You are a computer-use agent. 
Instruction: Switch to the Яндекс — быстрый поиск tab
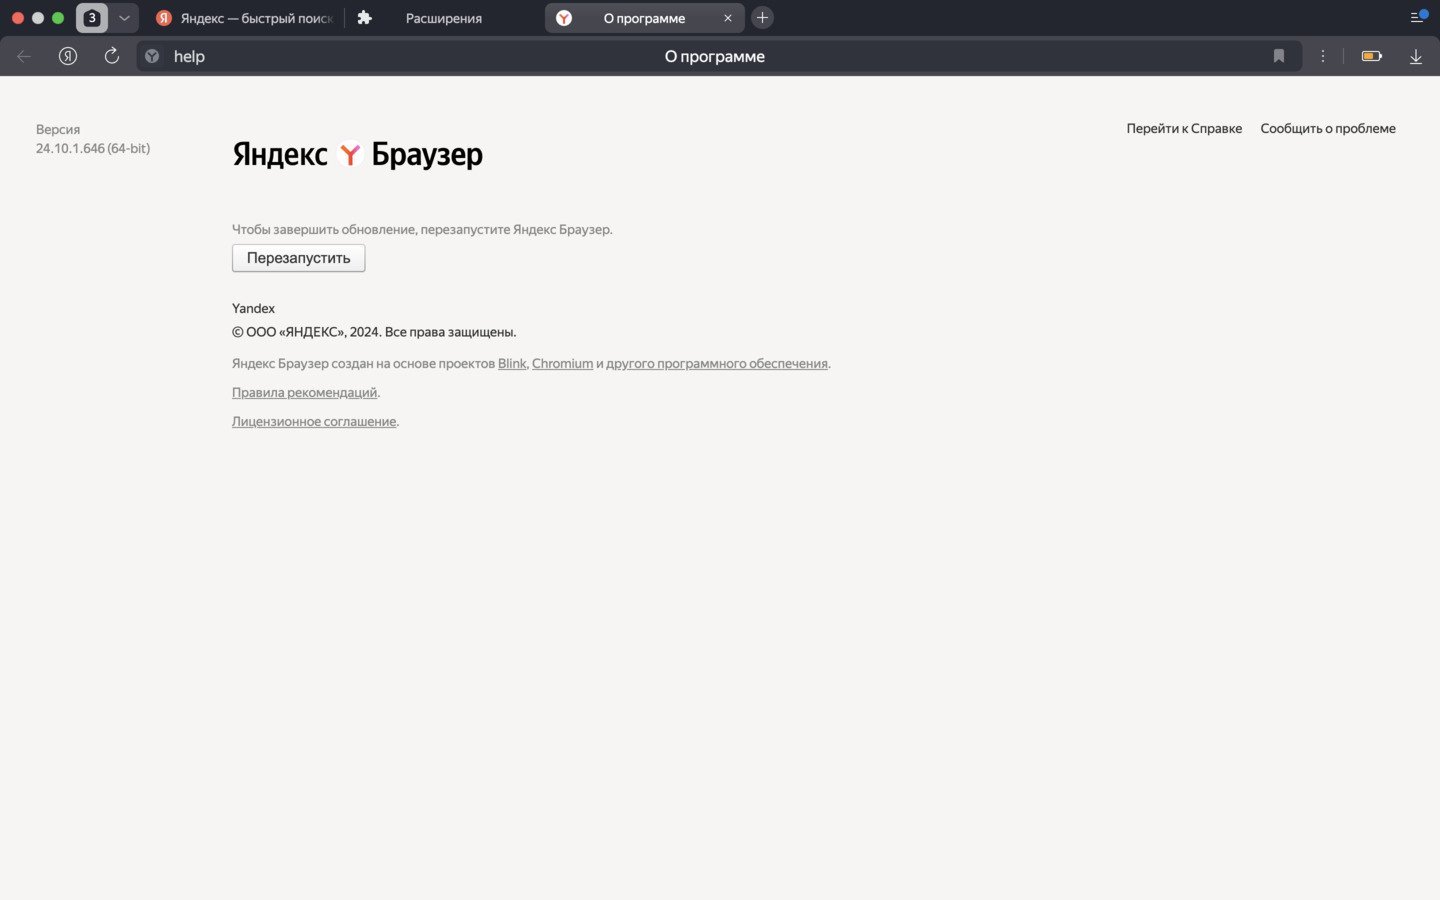(x=244, y=18)
